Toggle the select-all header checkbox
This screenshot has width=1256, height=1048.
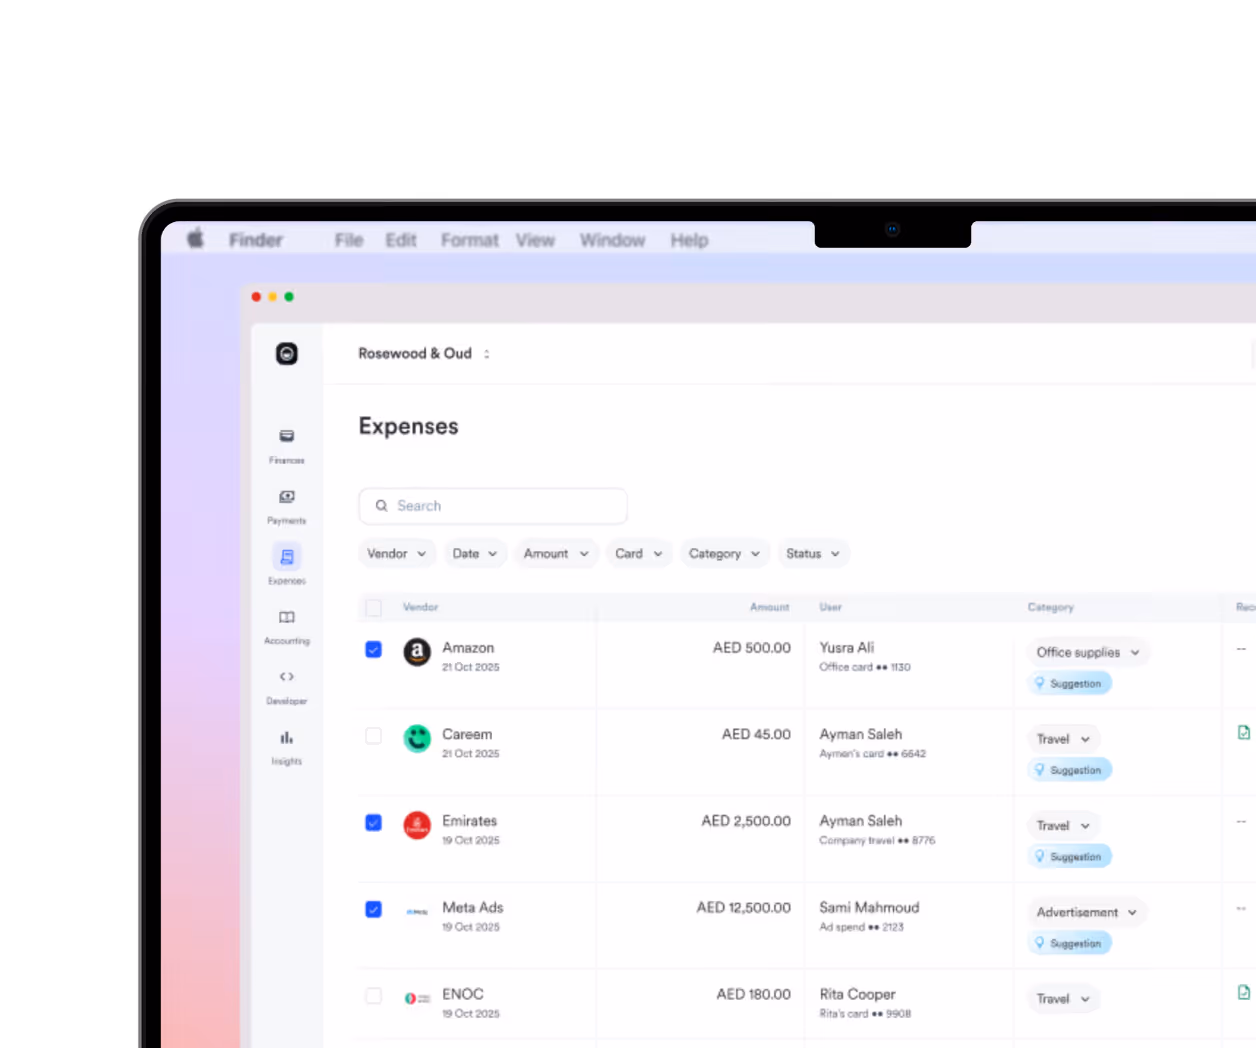374,608
